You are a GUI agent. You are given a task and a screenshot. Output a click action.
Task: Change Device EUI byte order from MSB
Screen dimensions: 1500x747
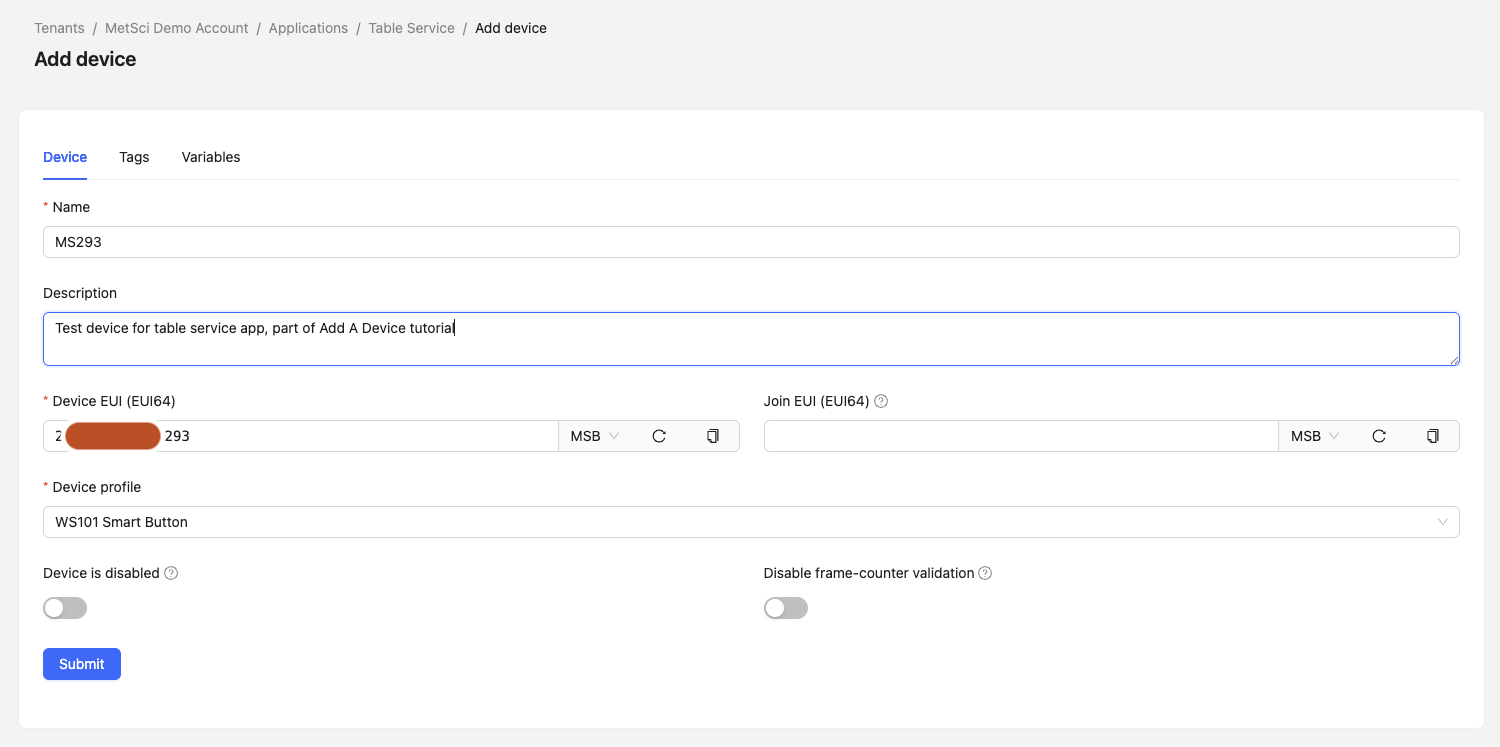594,435
